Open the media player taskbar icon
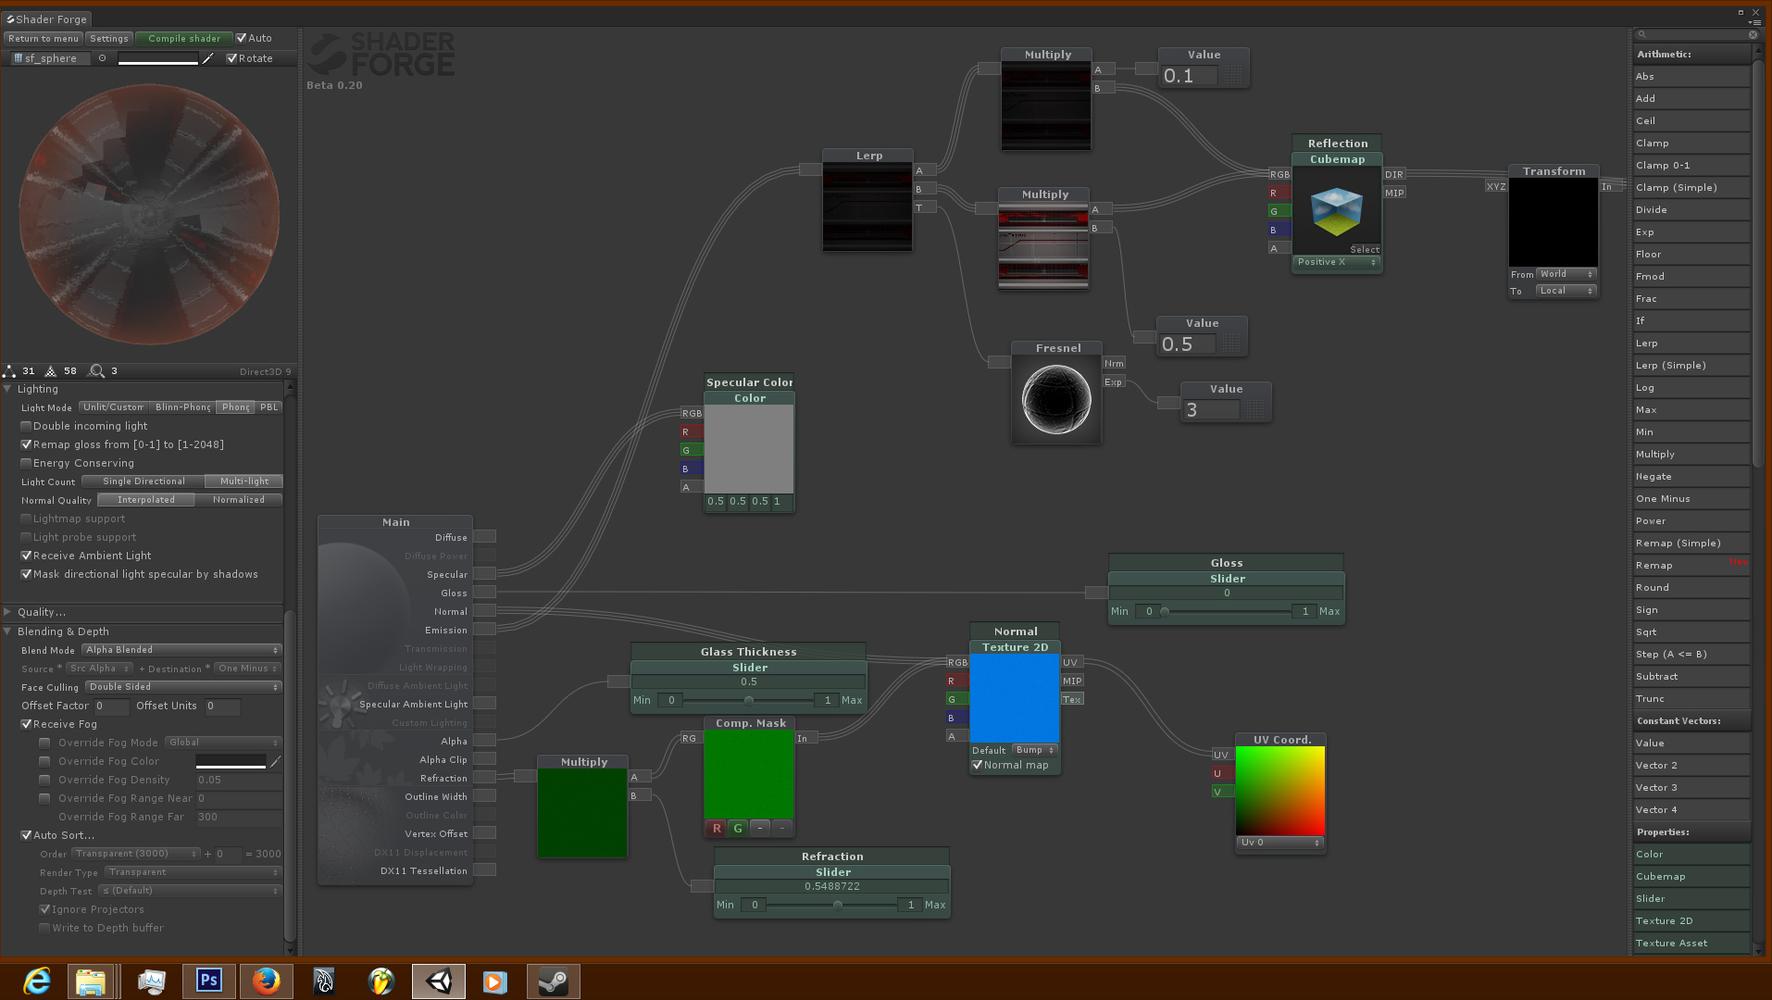This screenshot has width=1772, height=1000. (495, 981)
